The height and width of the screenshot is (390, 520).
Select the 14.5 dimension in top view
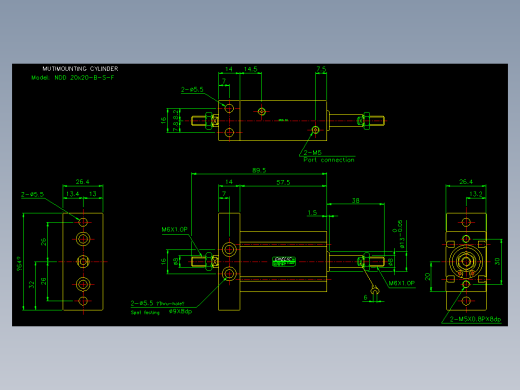[250, 69]
